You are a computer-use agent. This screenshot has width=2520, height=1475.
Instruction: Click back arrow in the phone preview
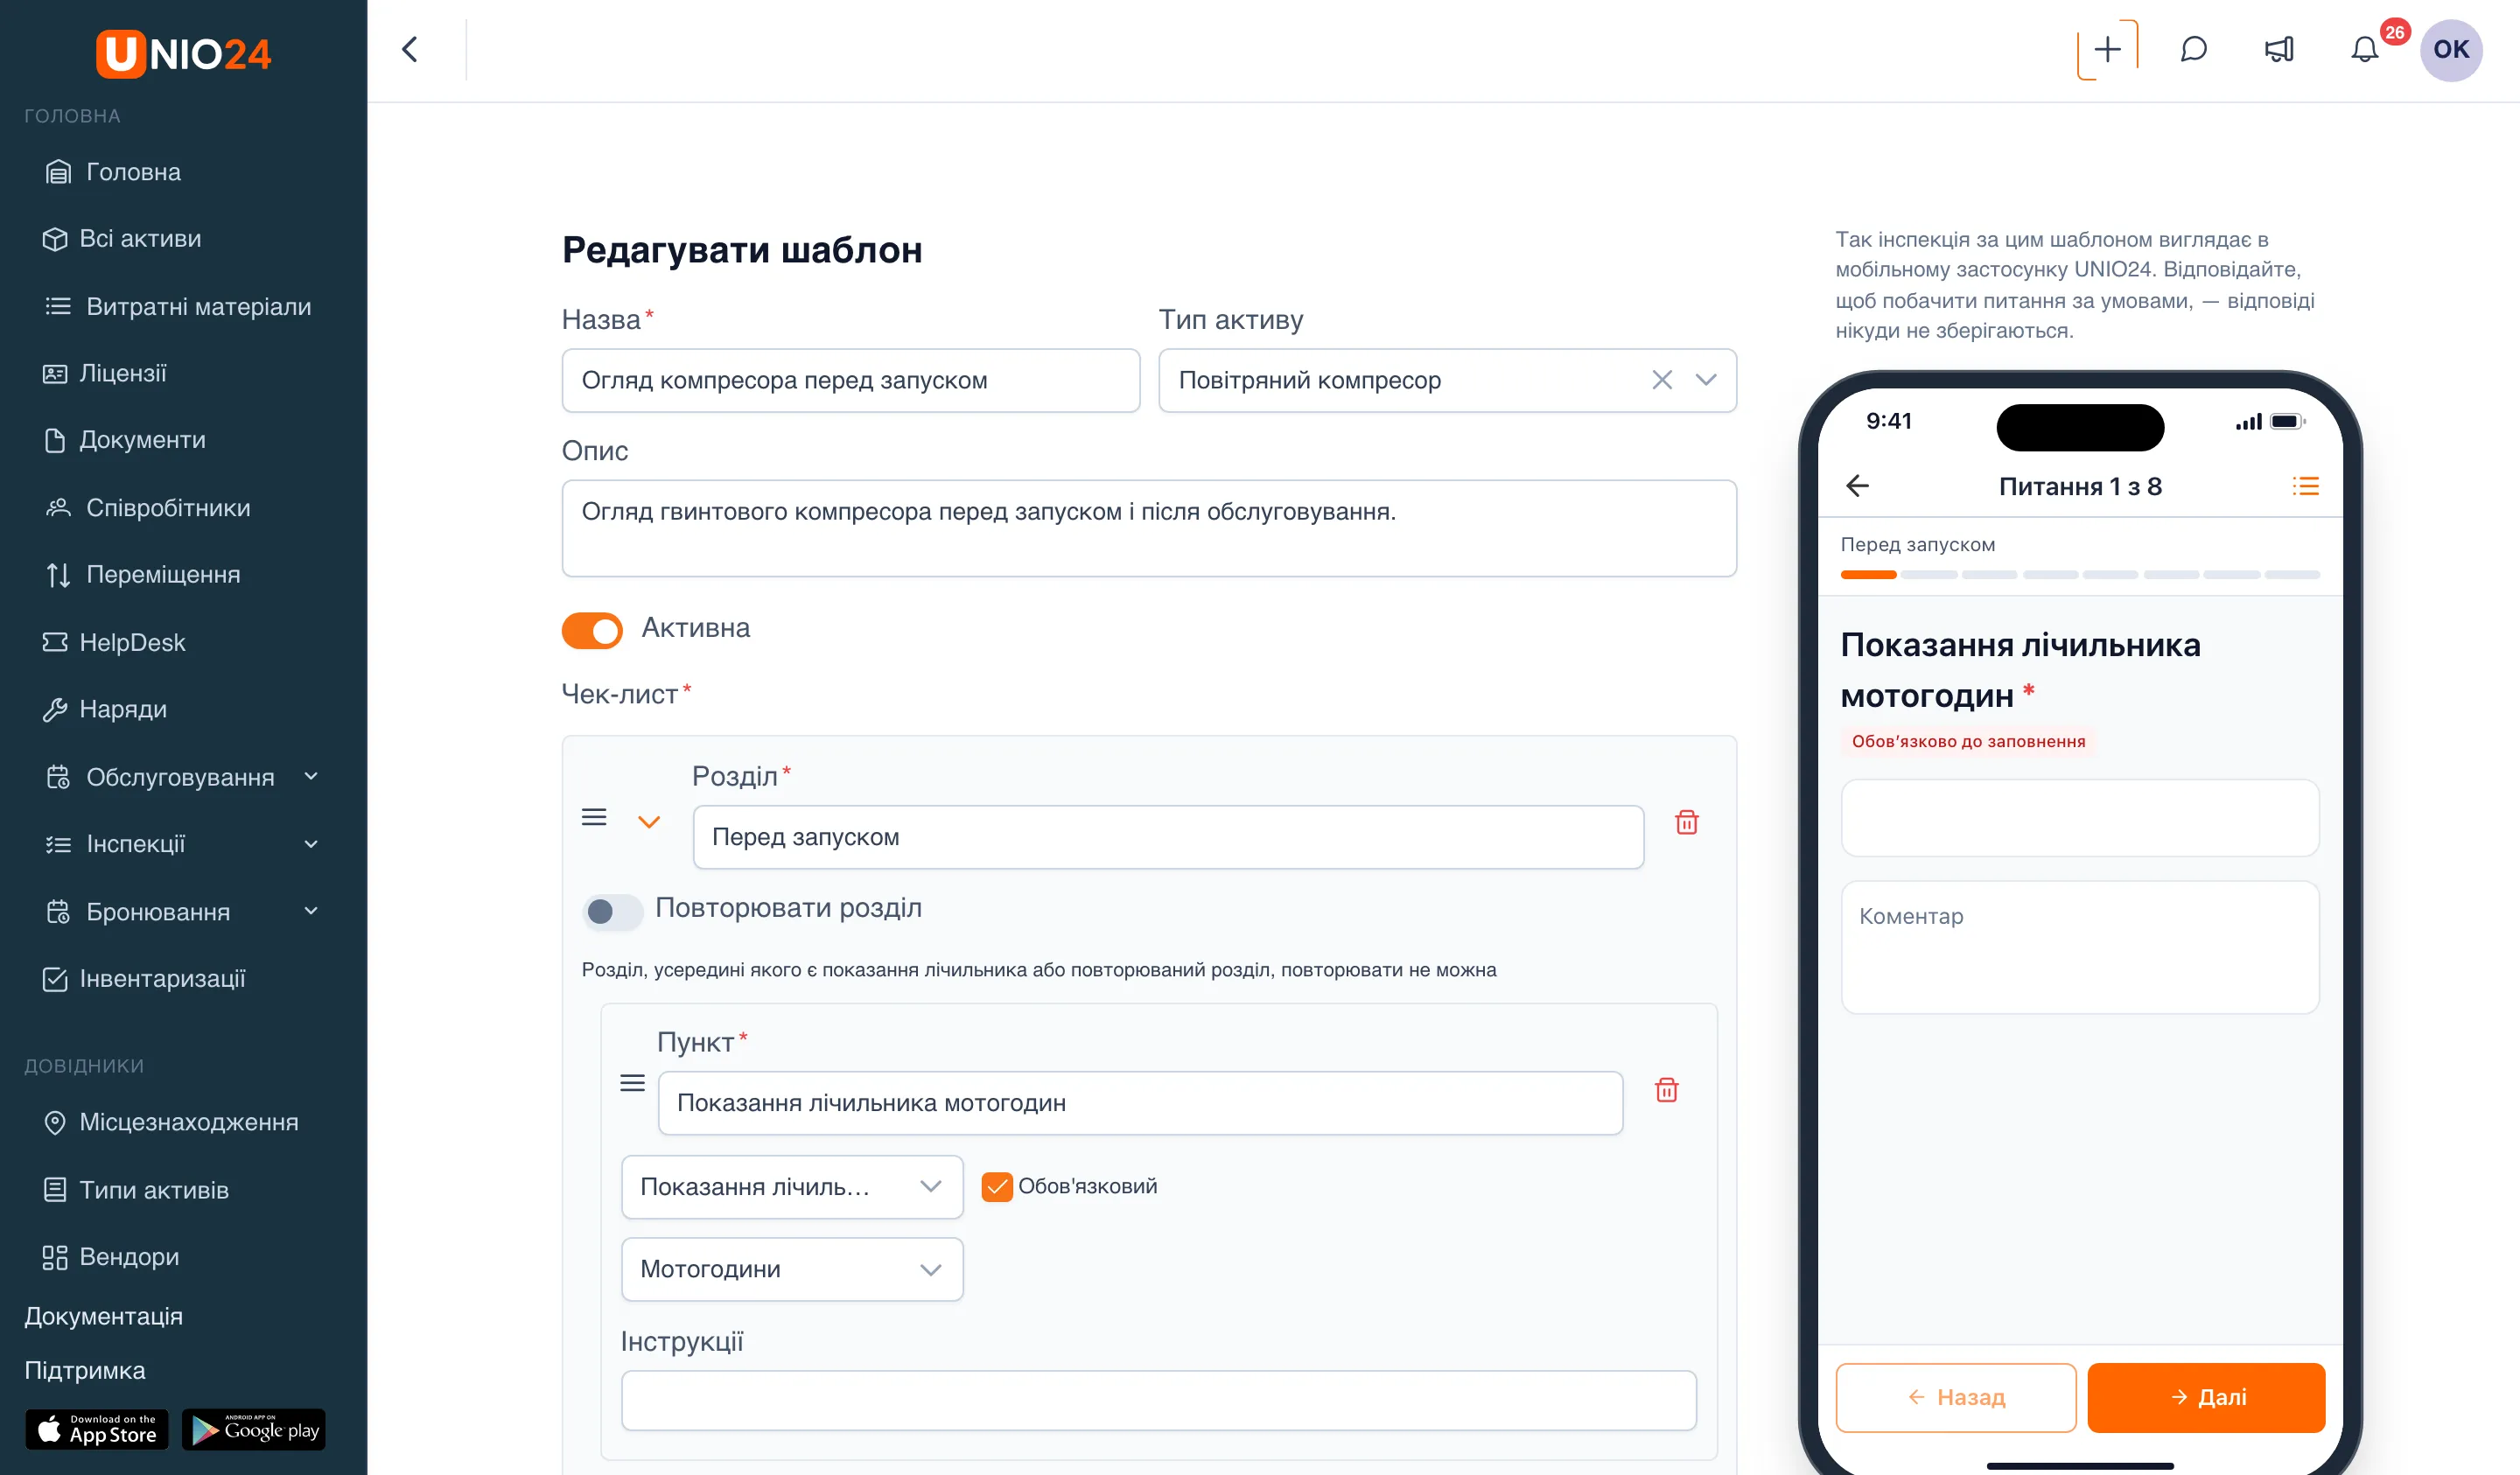click(x=1857, y=486)
